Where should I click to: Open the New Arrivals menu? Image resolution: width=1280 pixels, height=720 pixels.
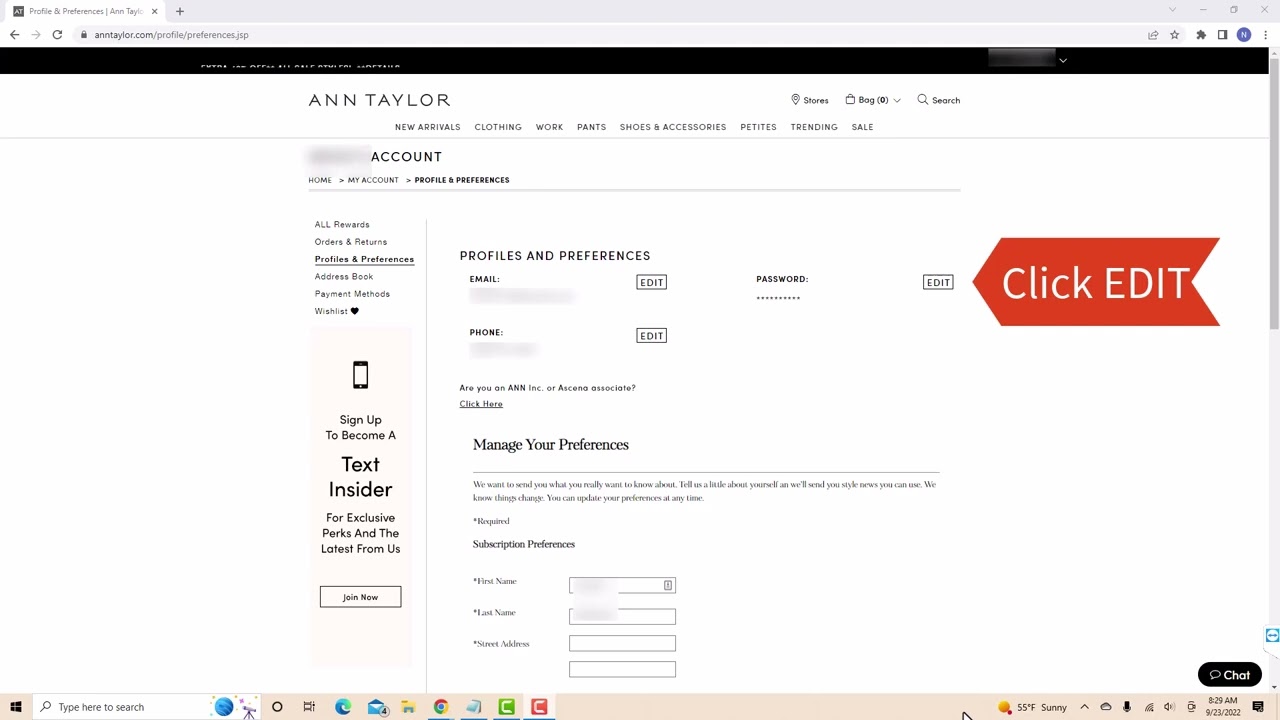coord(427,127)
